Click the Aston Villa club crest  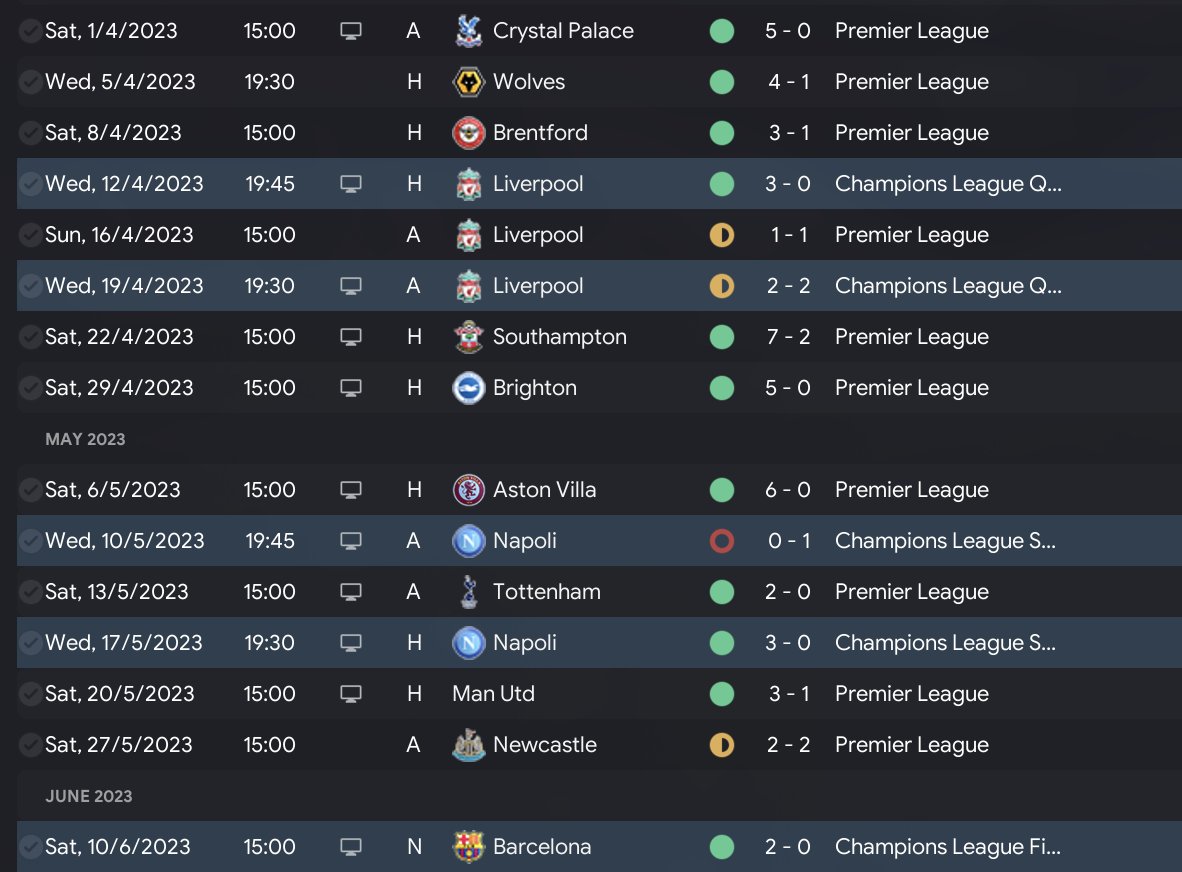(467, 490)
